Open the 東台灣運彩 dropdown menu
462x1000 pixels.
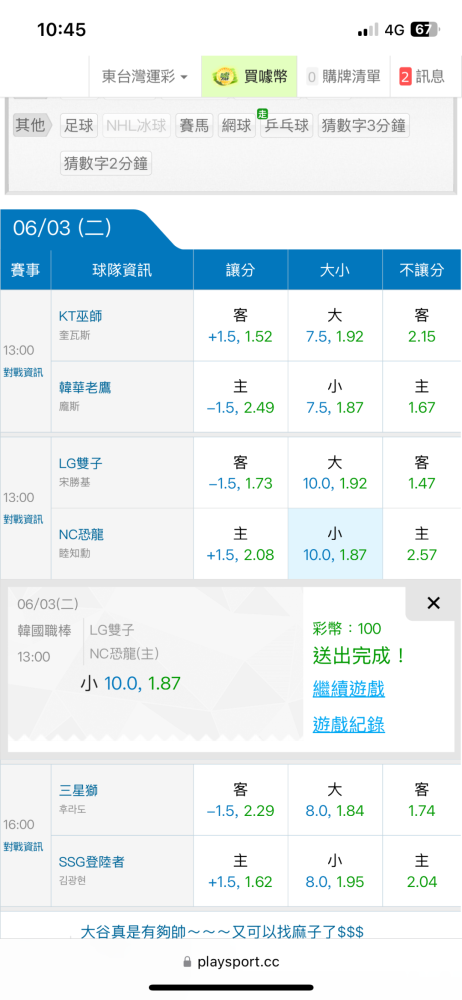pyautogui.click(x=145, y=77)
